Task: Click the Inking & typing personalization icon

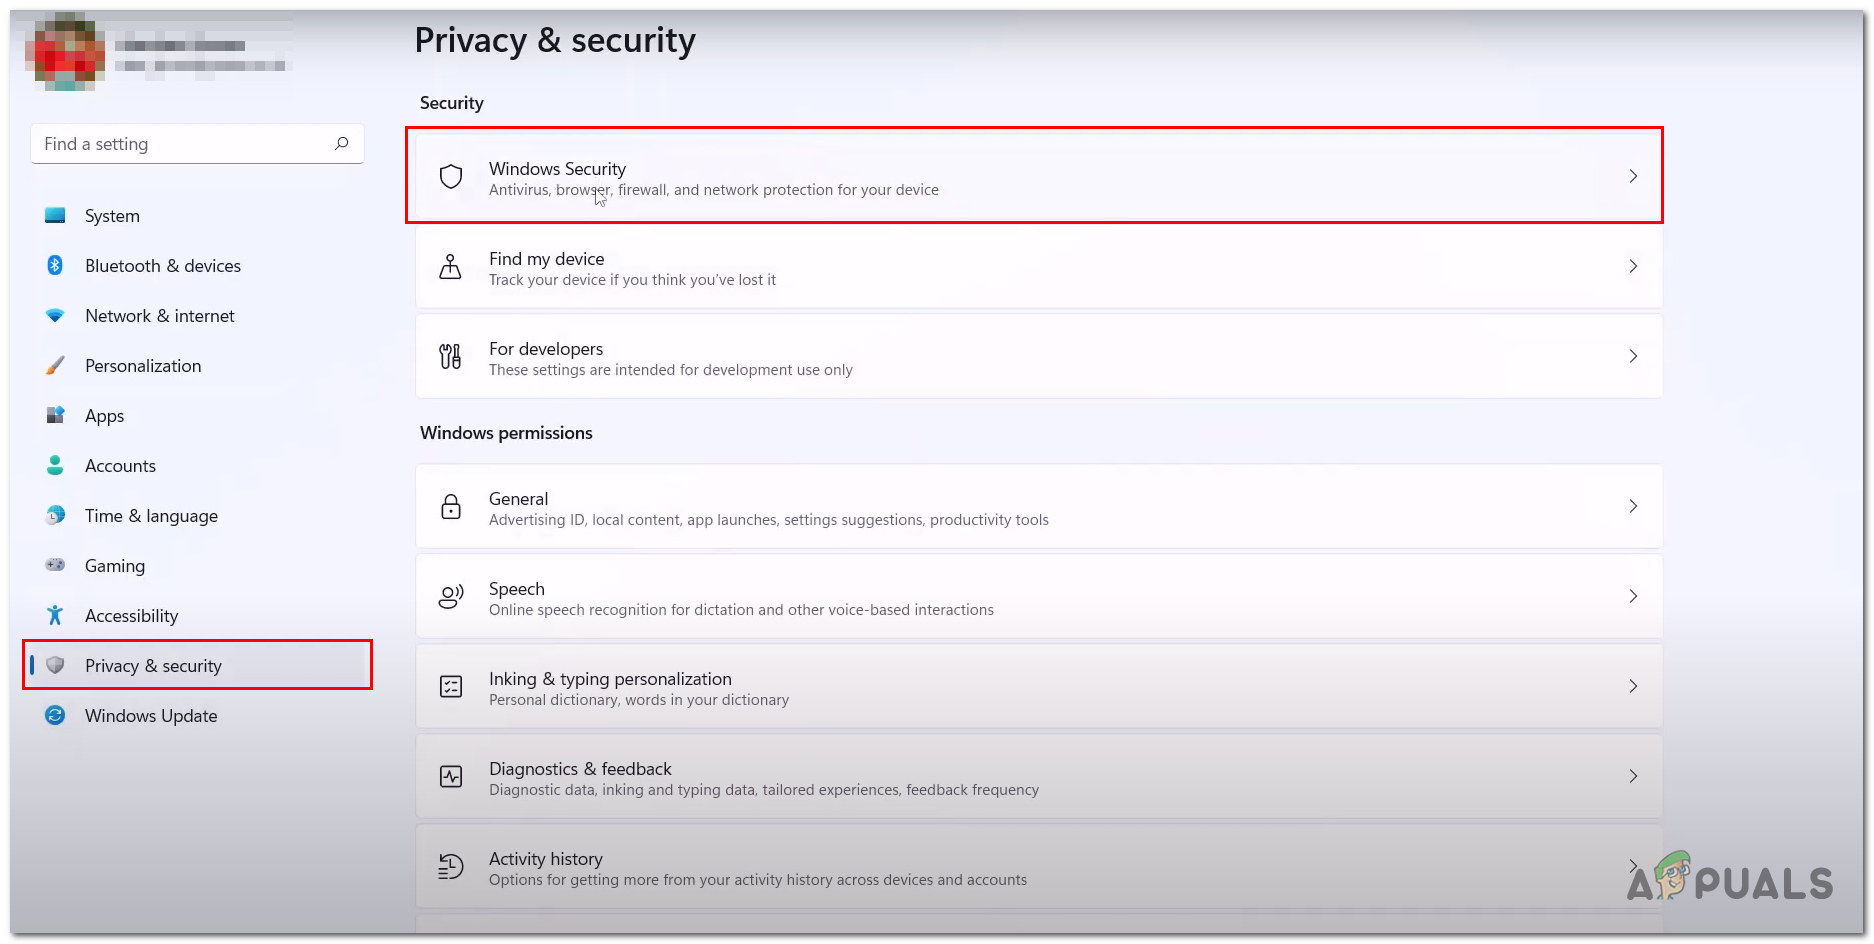Action: [451, 687]
